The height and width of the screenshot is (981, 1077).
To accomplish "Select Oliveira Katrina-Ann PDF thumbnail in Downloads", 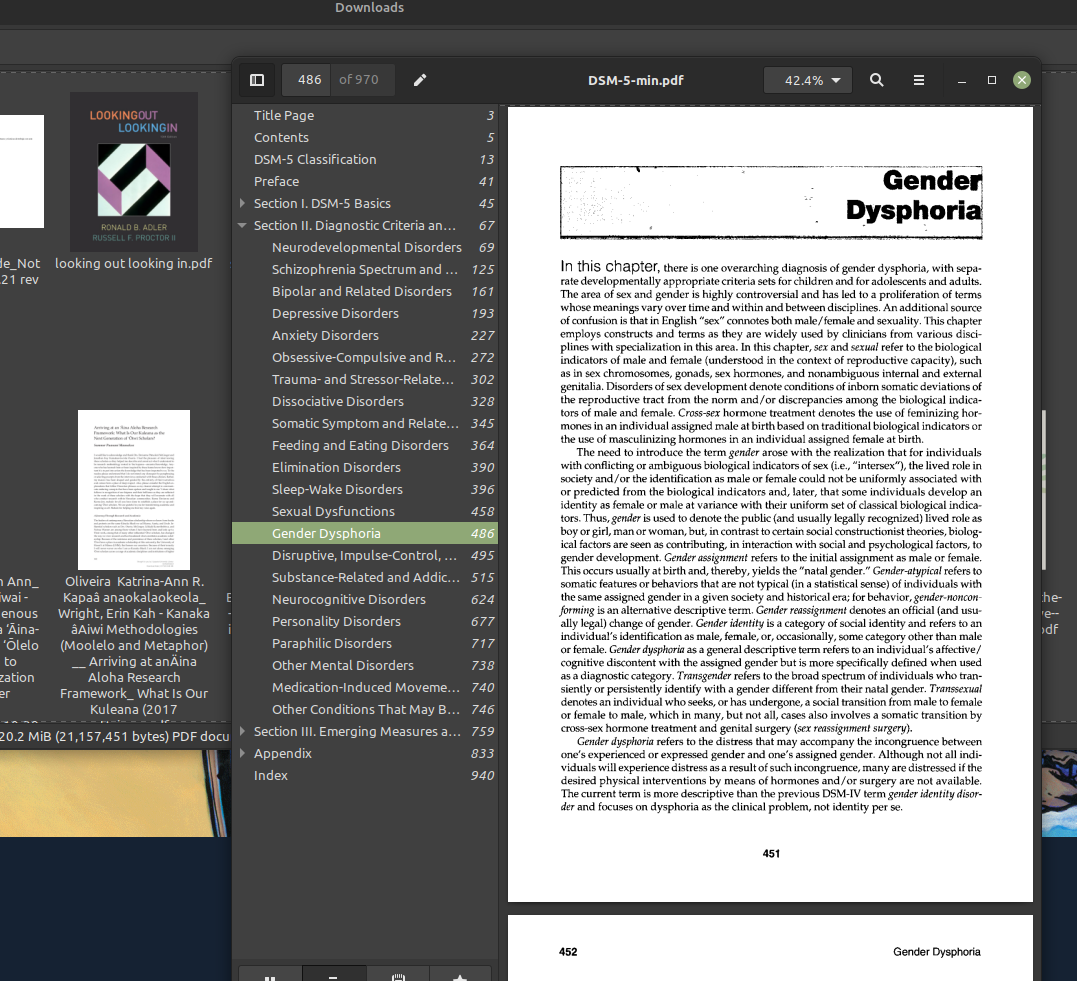I will (x=134, y=490).
